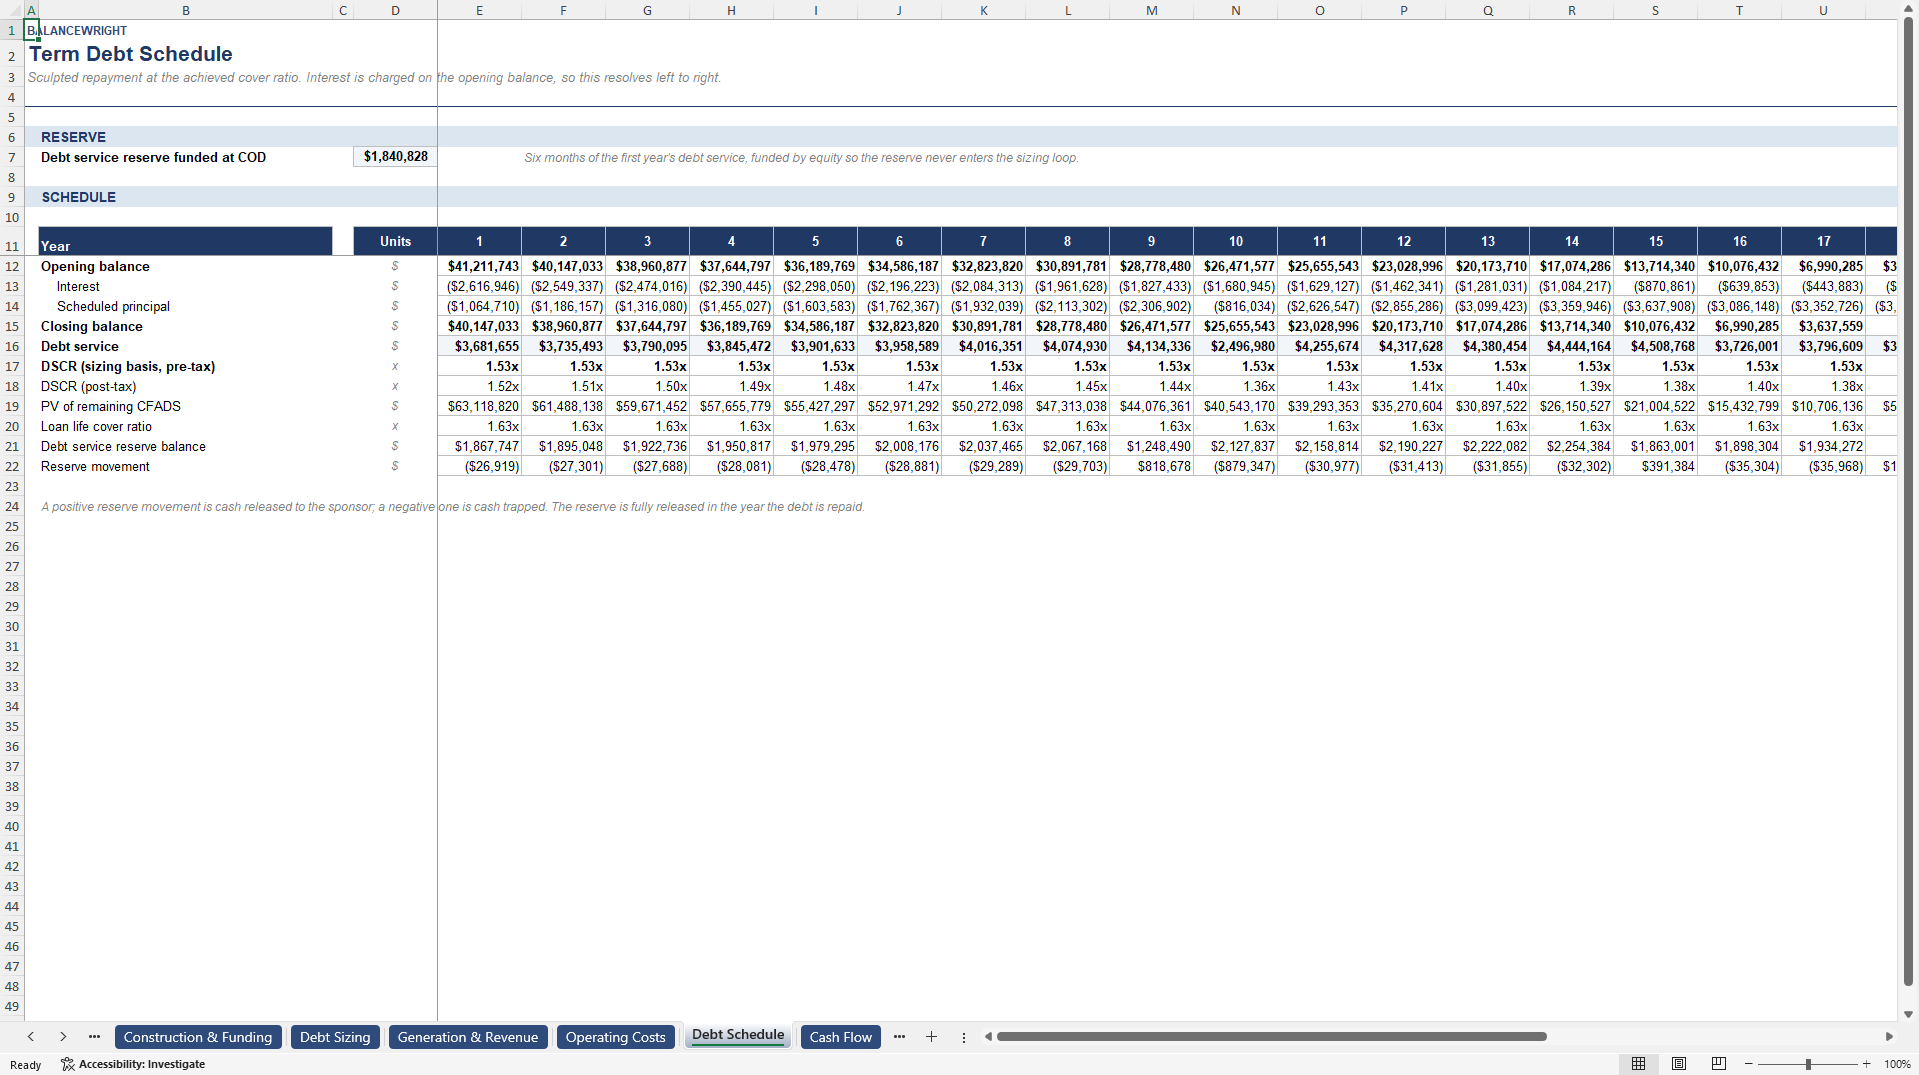Go to the Operating Costs sheet
Viewport: 1919px width, 1075px height.
[x=615, y=1037]
